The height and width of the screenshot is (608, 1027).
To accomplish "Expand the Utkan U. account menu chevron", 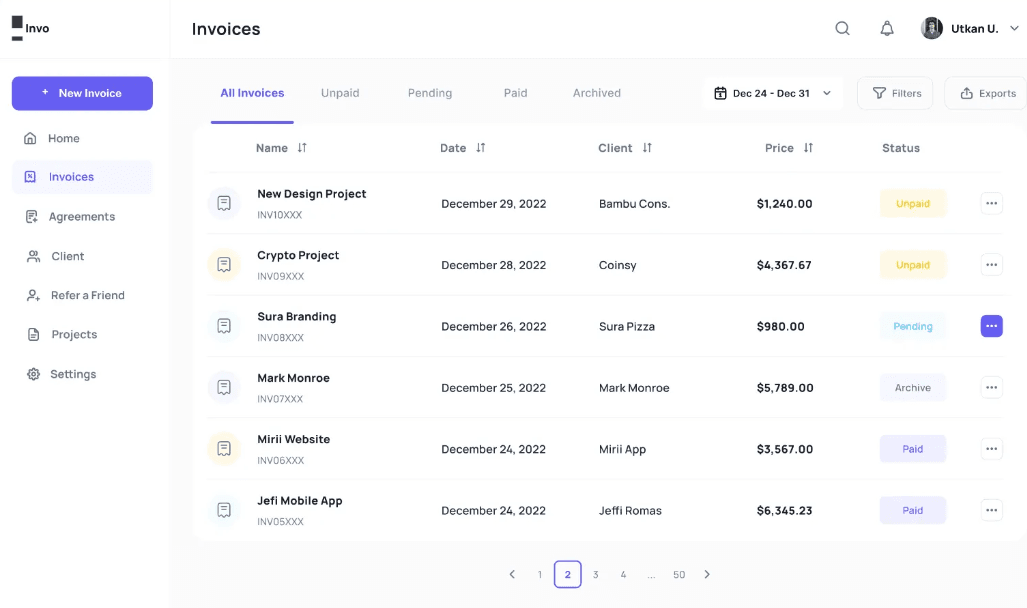I will click(1014, 28).
